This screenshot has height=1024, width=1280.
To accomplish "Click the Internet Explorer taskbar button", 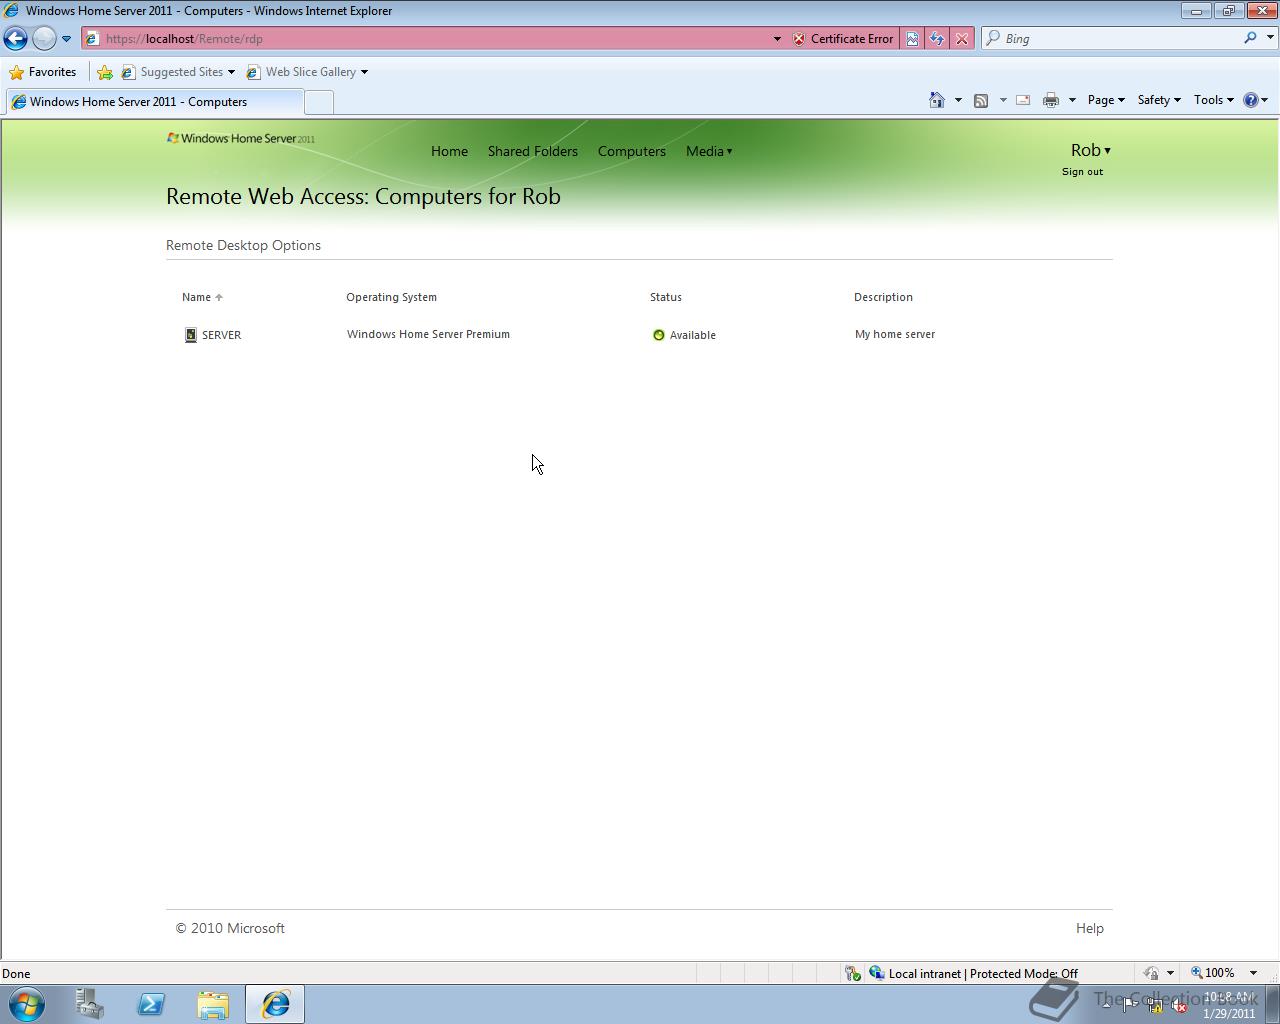I will [x=275, y=1004].
